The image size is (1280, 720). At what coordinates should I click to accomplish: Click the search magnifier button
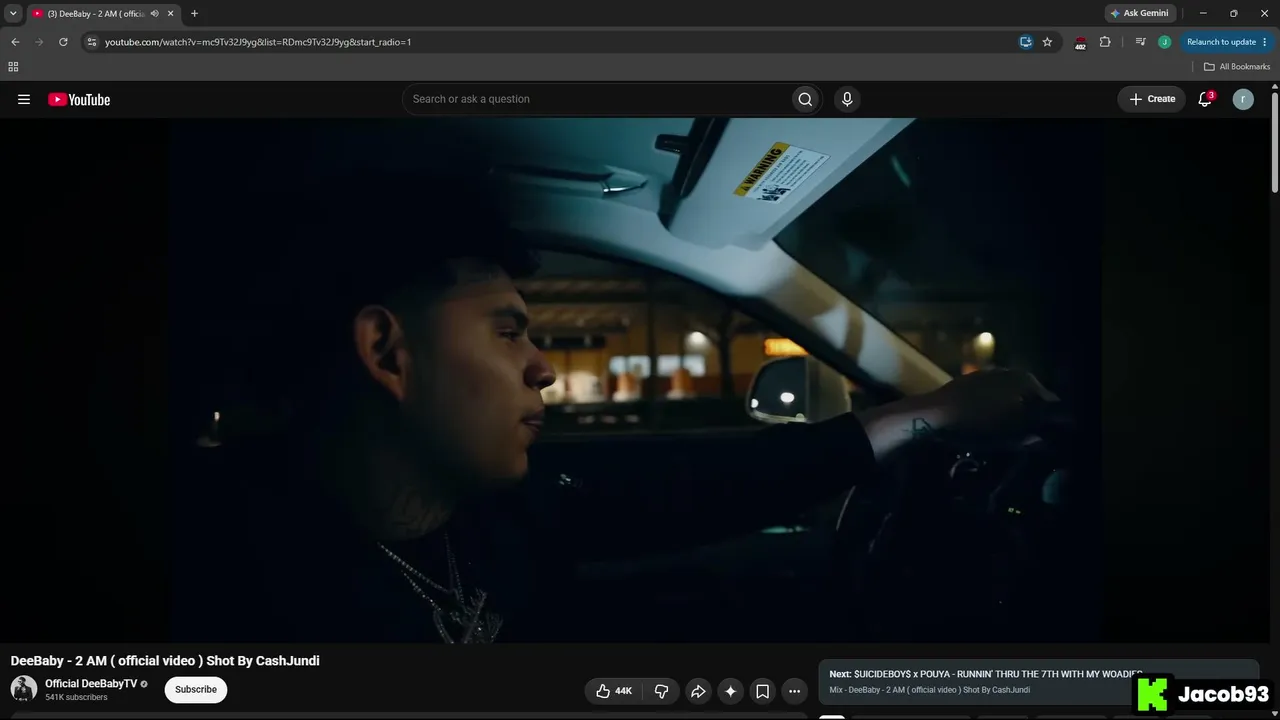(x=805, y=99)
